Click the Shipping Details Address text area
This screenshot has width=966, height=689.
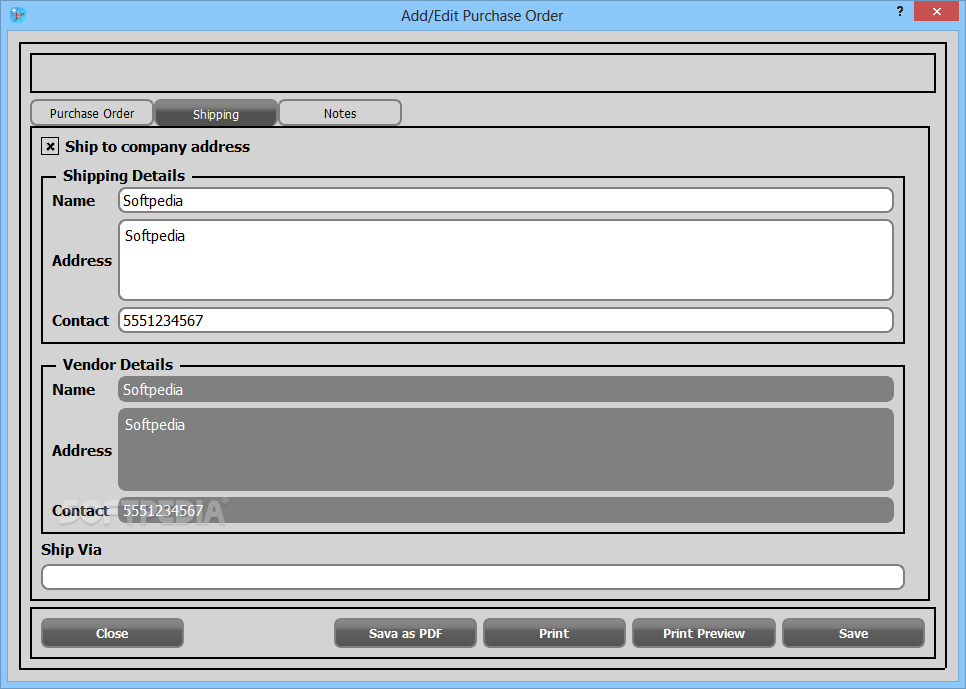pyautogui.click(x=506, y=260)
